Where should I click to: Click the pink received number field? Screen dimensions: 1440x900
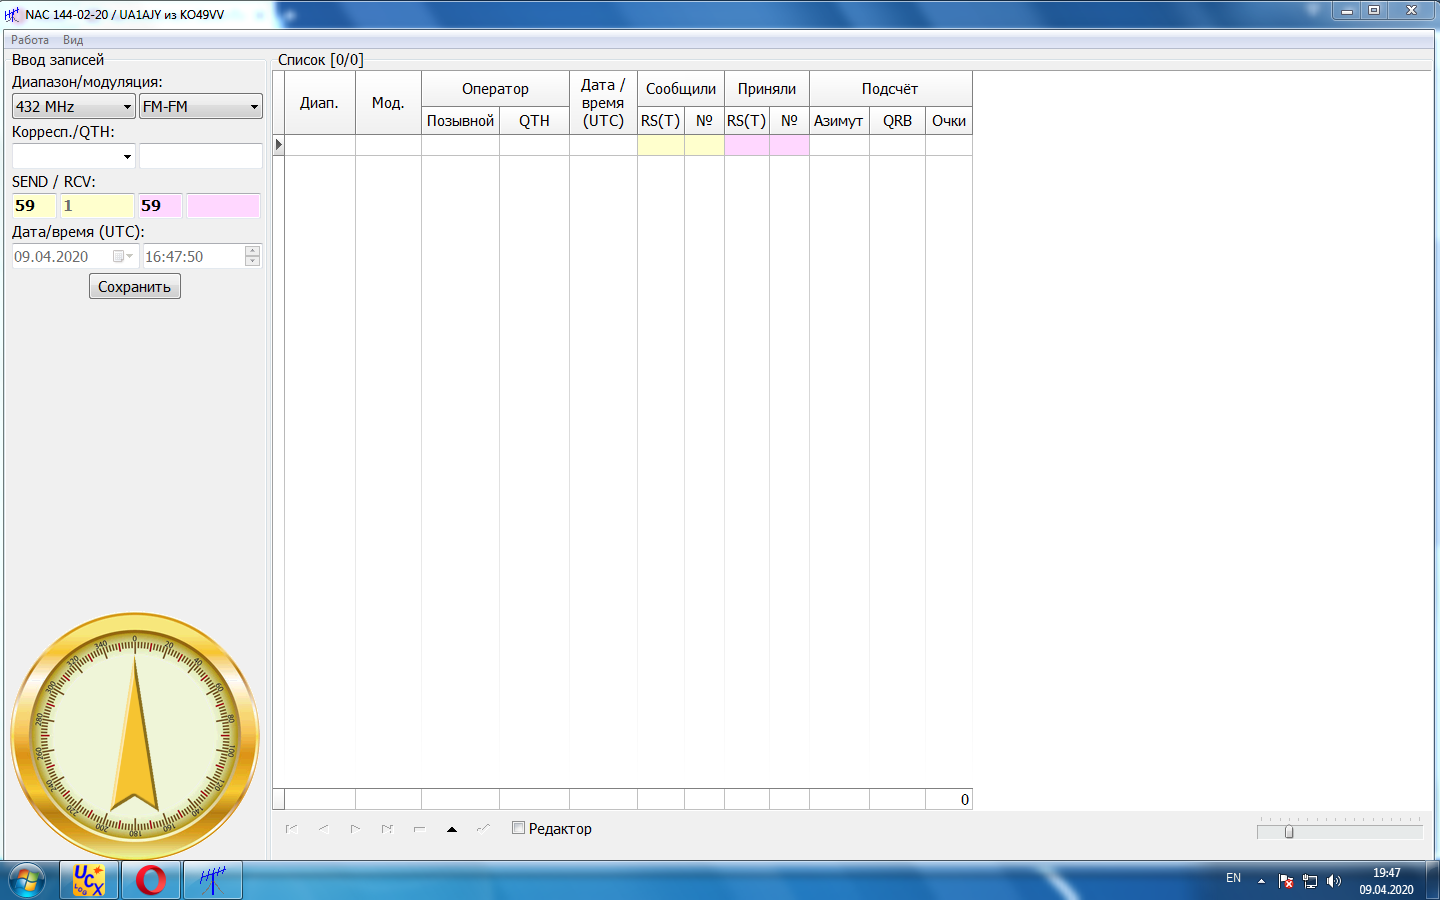223,206
